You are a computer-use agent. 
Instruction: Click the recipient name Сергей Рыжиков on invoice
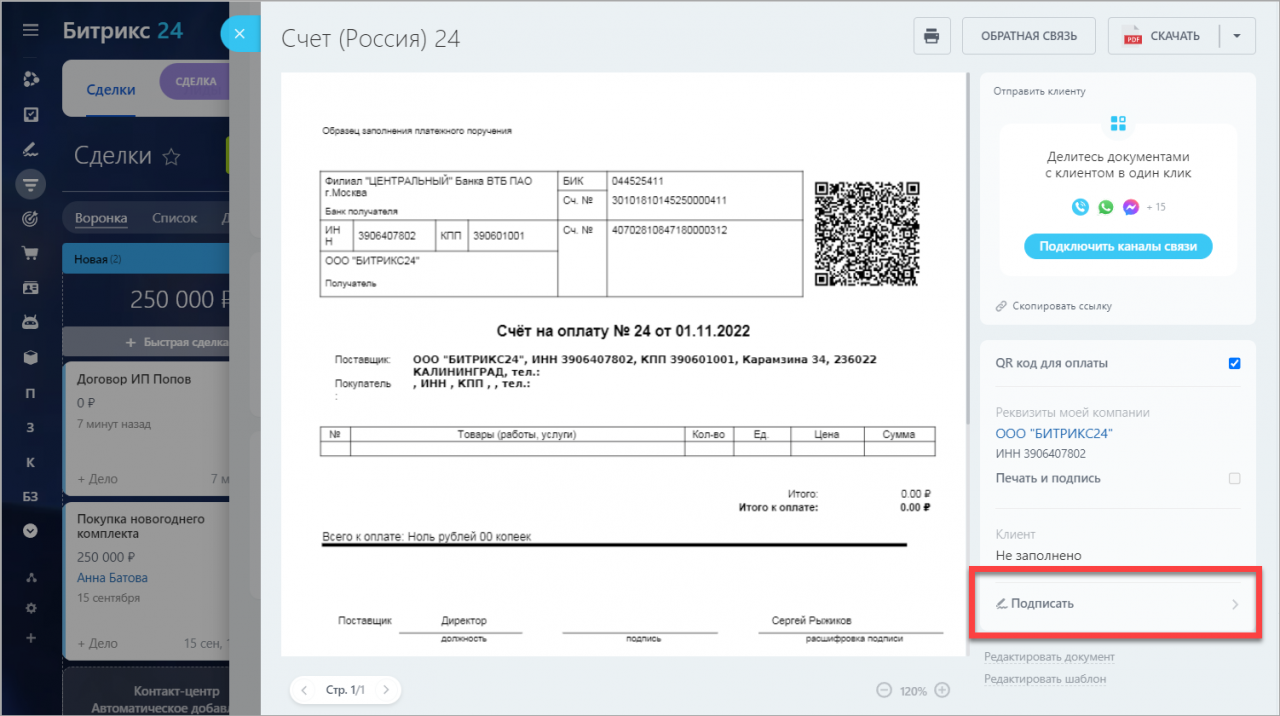pyautogui.click(x=812, y=621)
